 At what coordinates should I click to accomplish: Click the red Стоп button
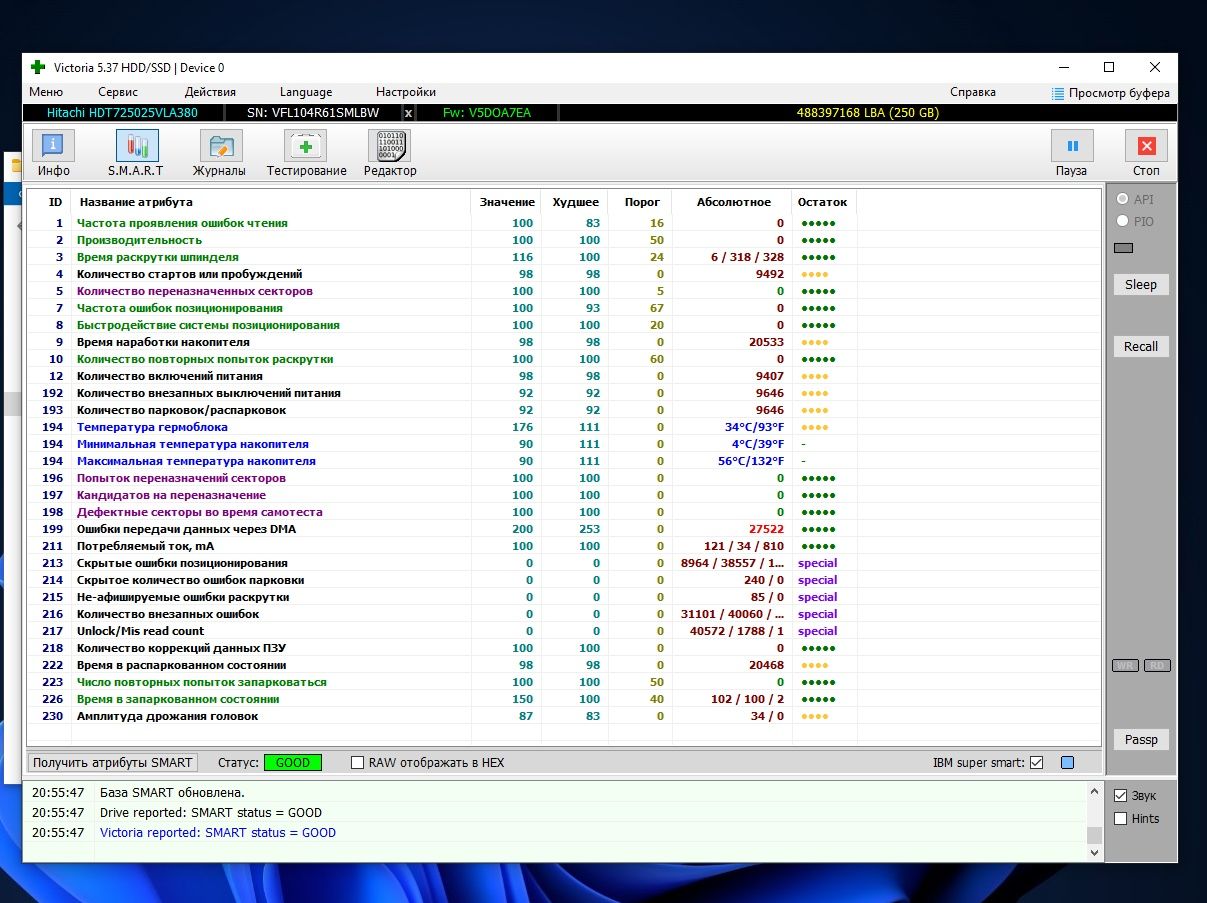(1146, 154)
